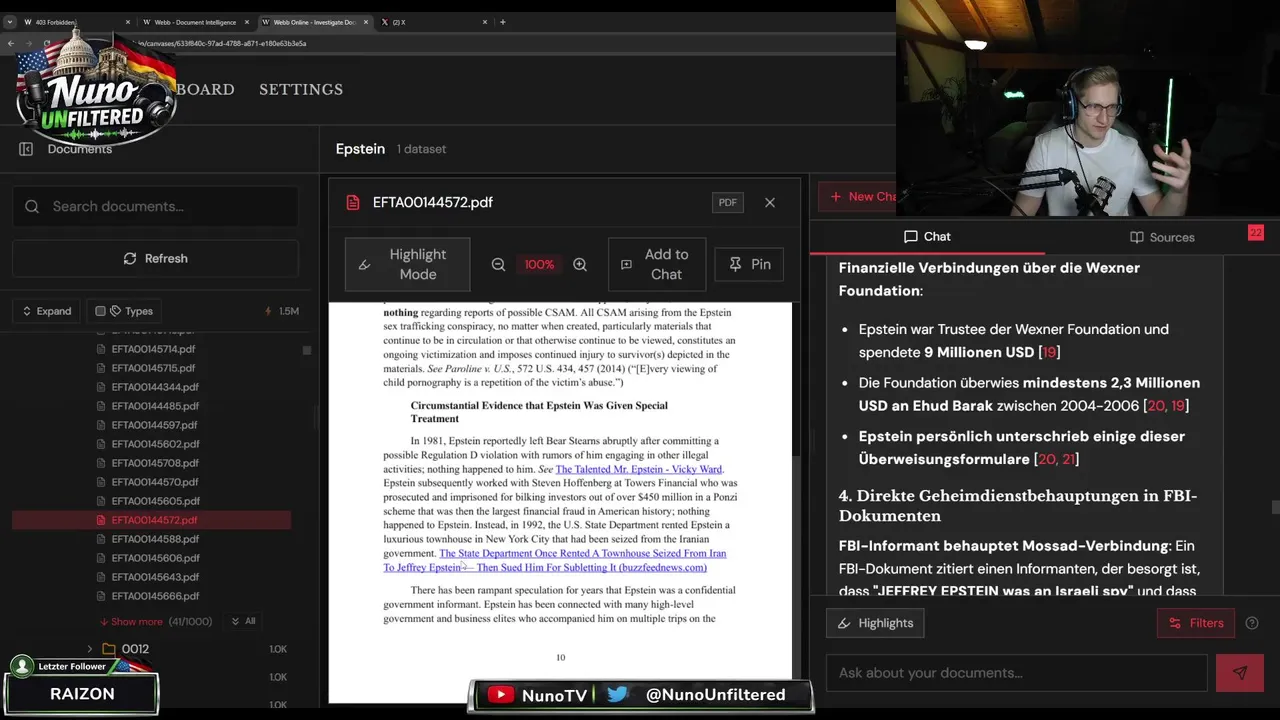
Task: Click the browser back arrow
Action: pos(11,43)
